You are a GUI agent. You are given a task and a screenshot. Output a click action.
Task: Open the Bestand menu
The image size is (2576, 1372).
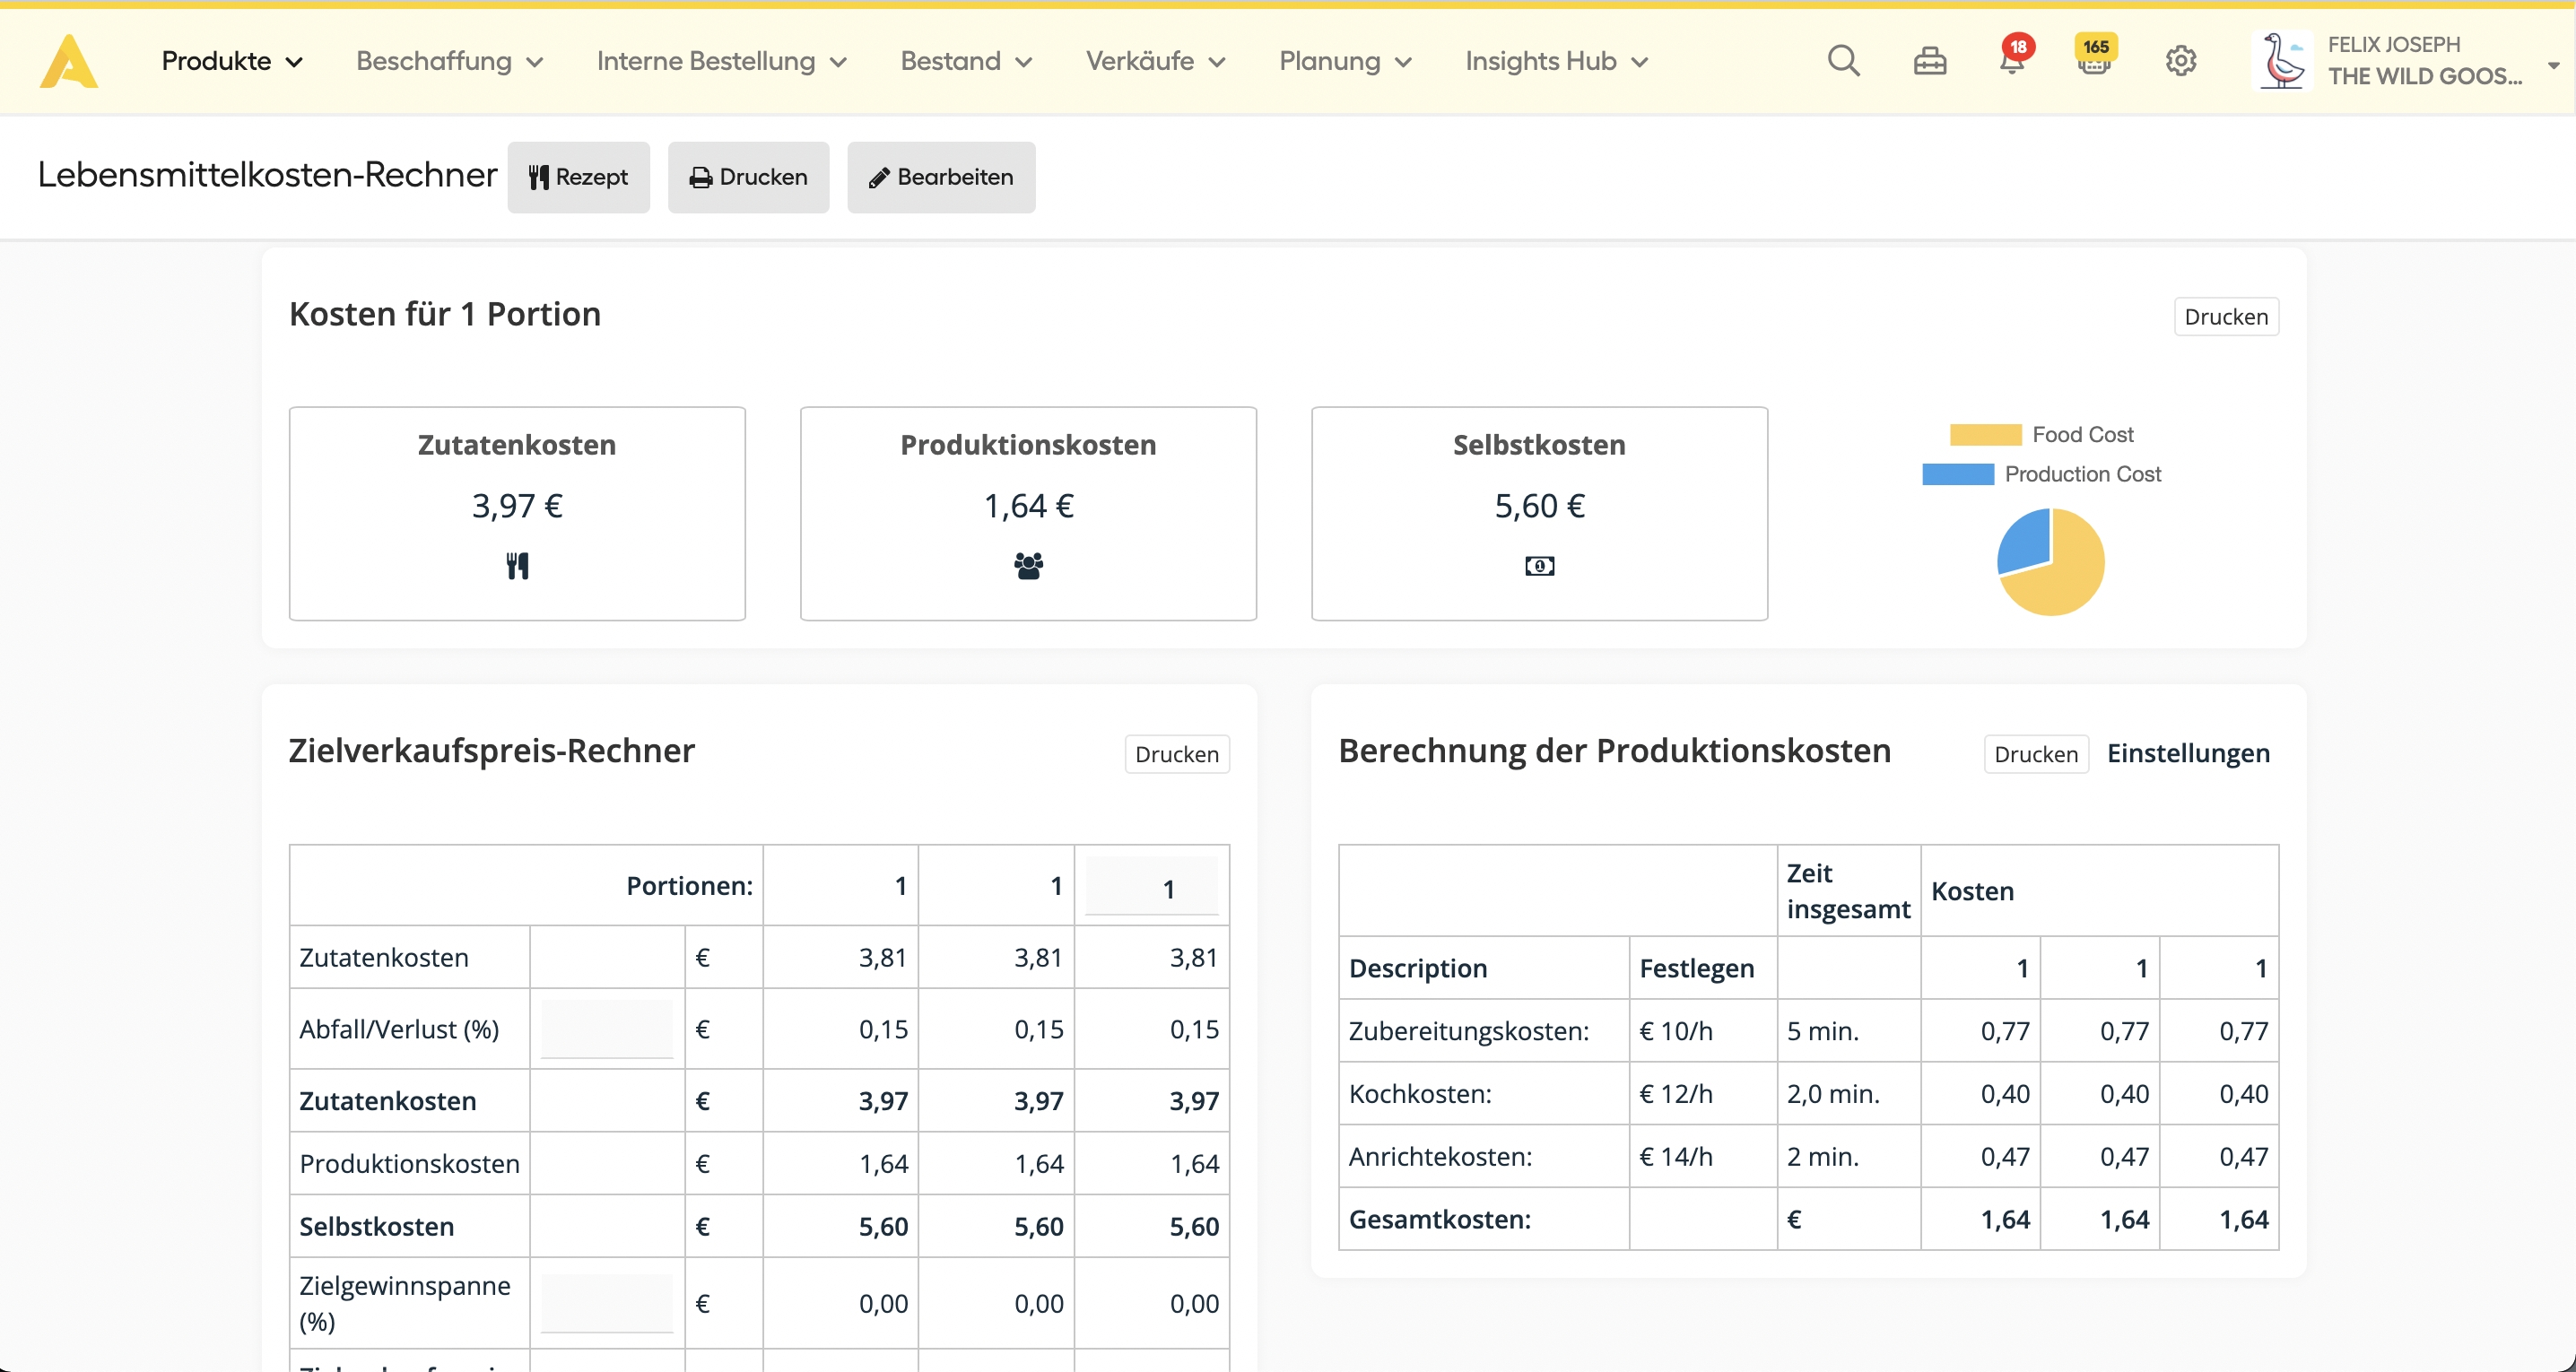coord(965,61)
